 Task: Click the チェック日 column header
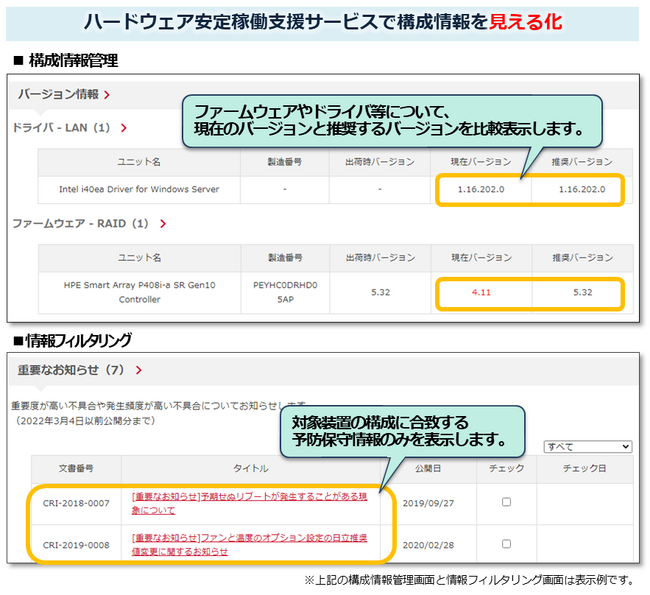click(585, 468)
